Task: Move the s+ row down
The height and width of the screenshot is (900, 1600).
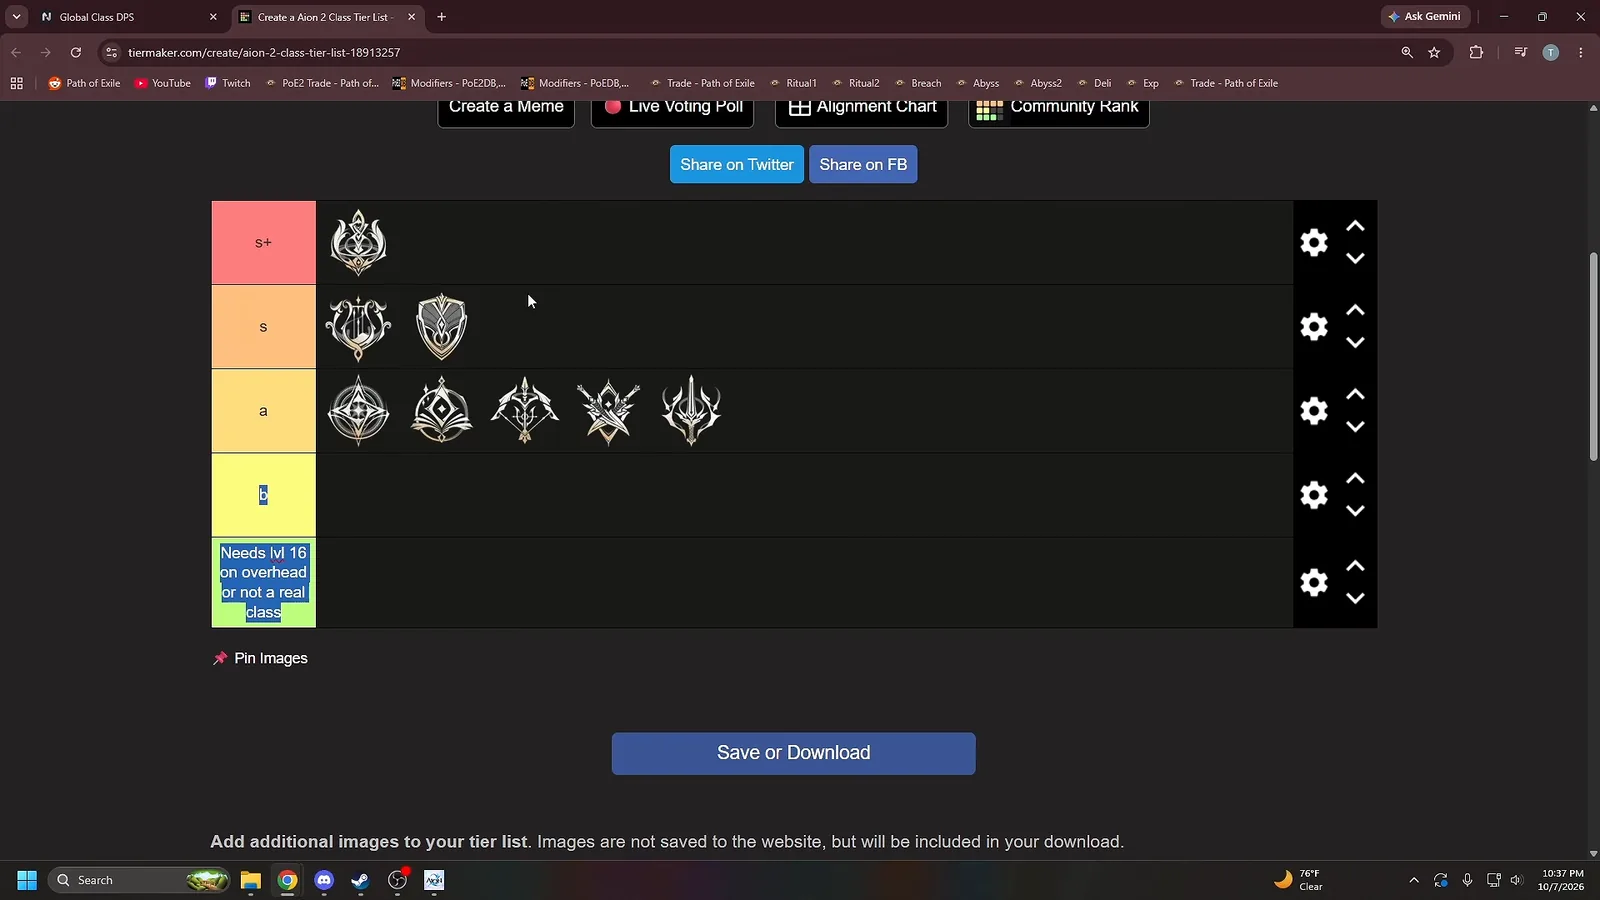Action: [1355, 258]
